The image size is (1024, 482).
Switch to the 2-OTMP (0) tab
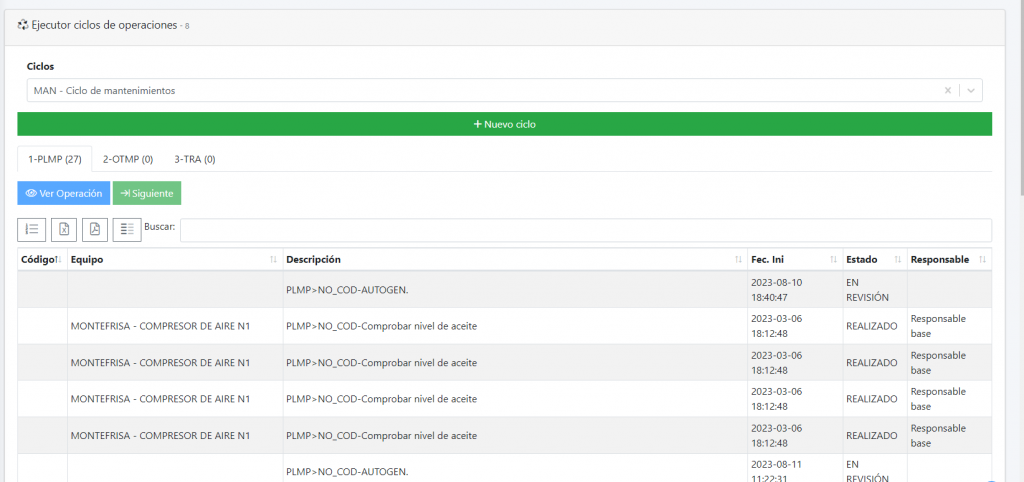tap(128, 159)
